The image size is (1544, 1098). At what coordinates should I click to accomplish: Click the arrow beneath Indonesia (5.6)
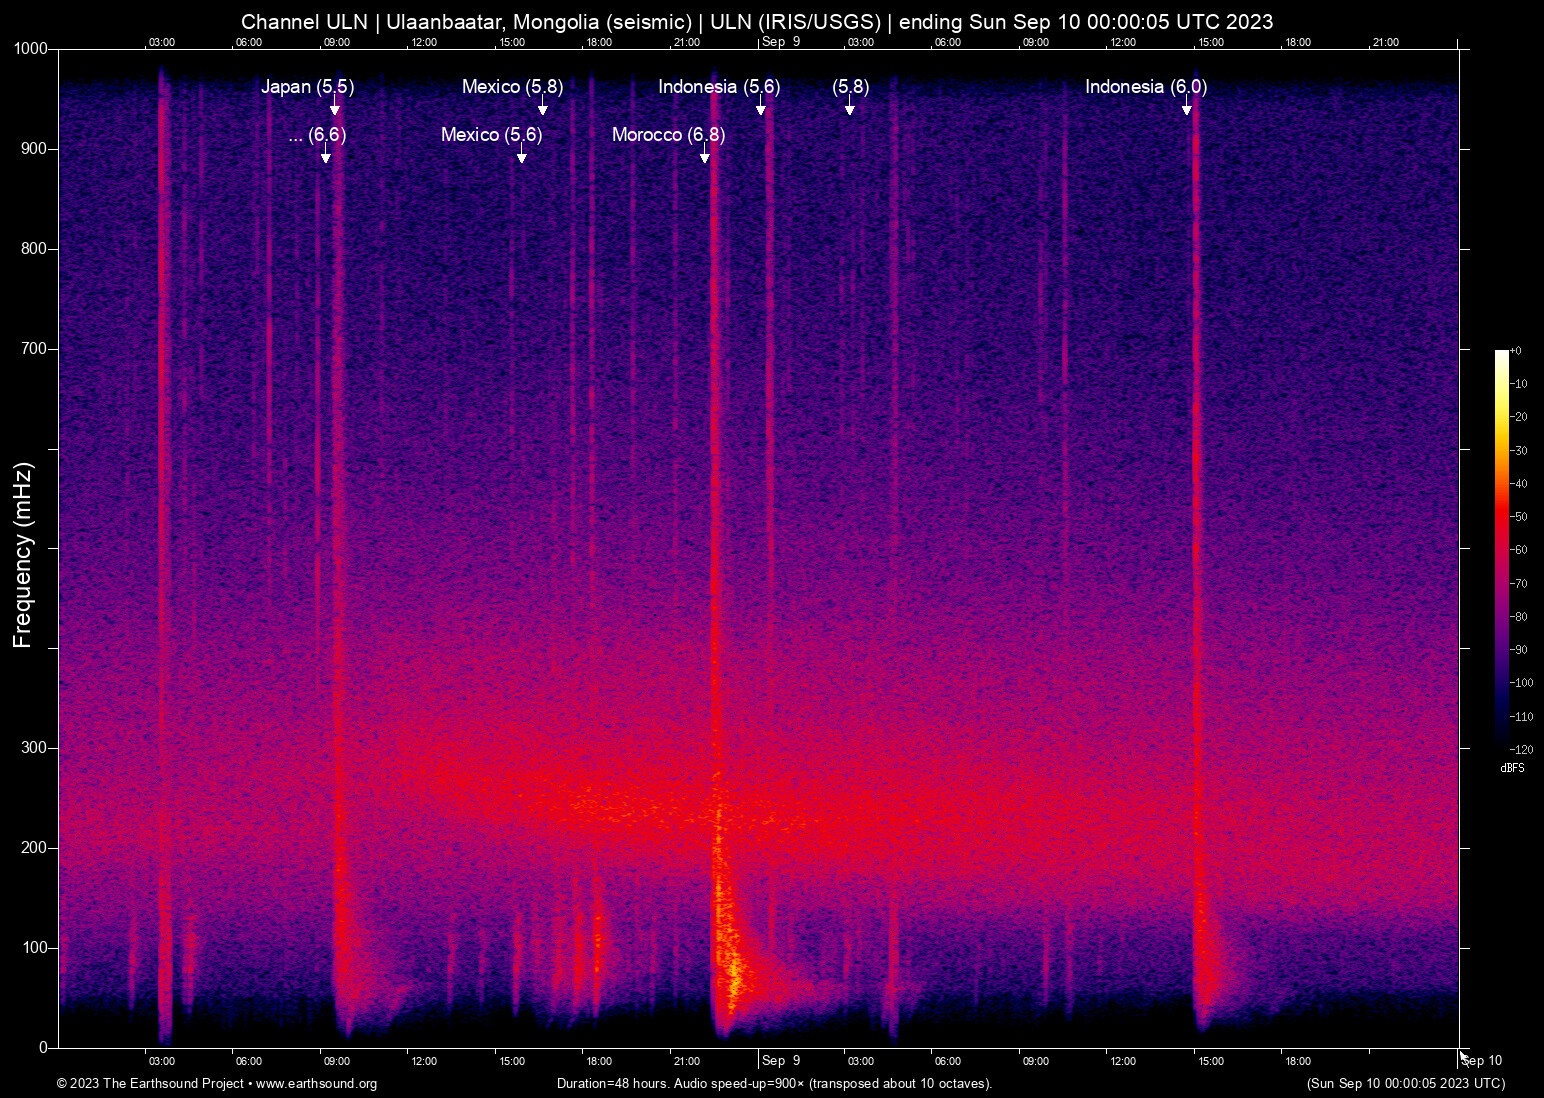click(x=761, y=109)
